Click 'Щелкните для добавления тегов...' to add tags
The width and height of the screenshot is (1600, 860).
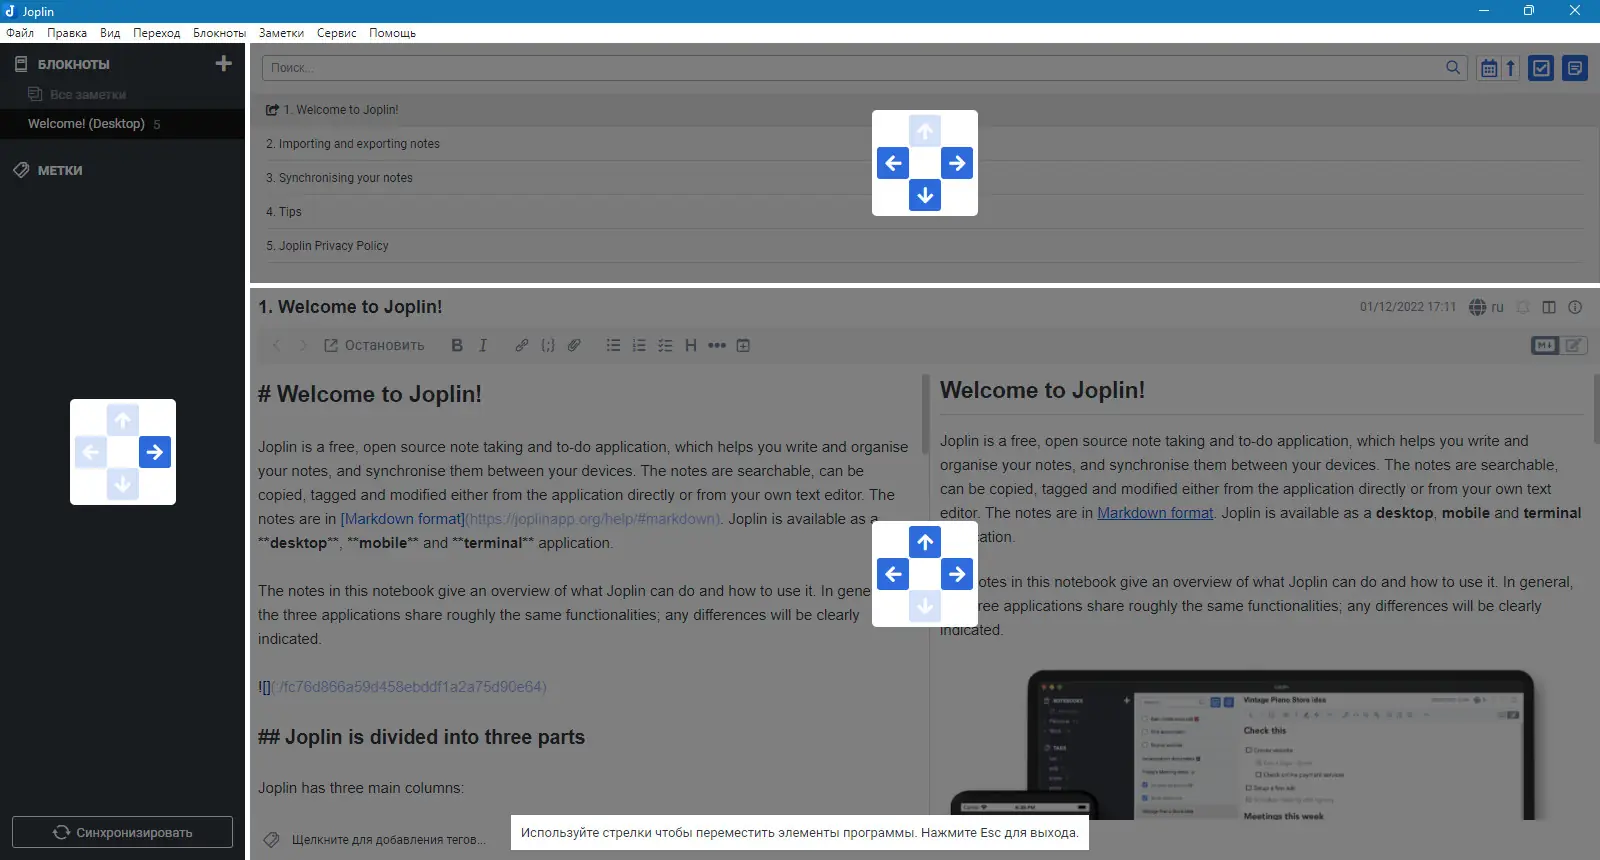pos(388,840)
